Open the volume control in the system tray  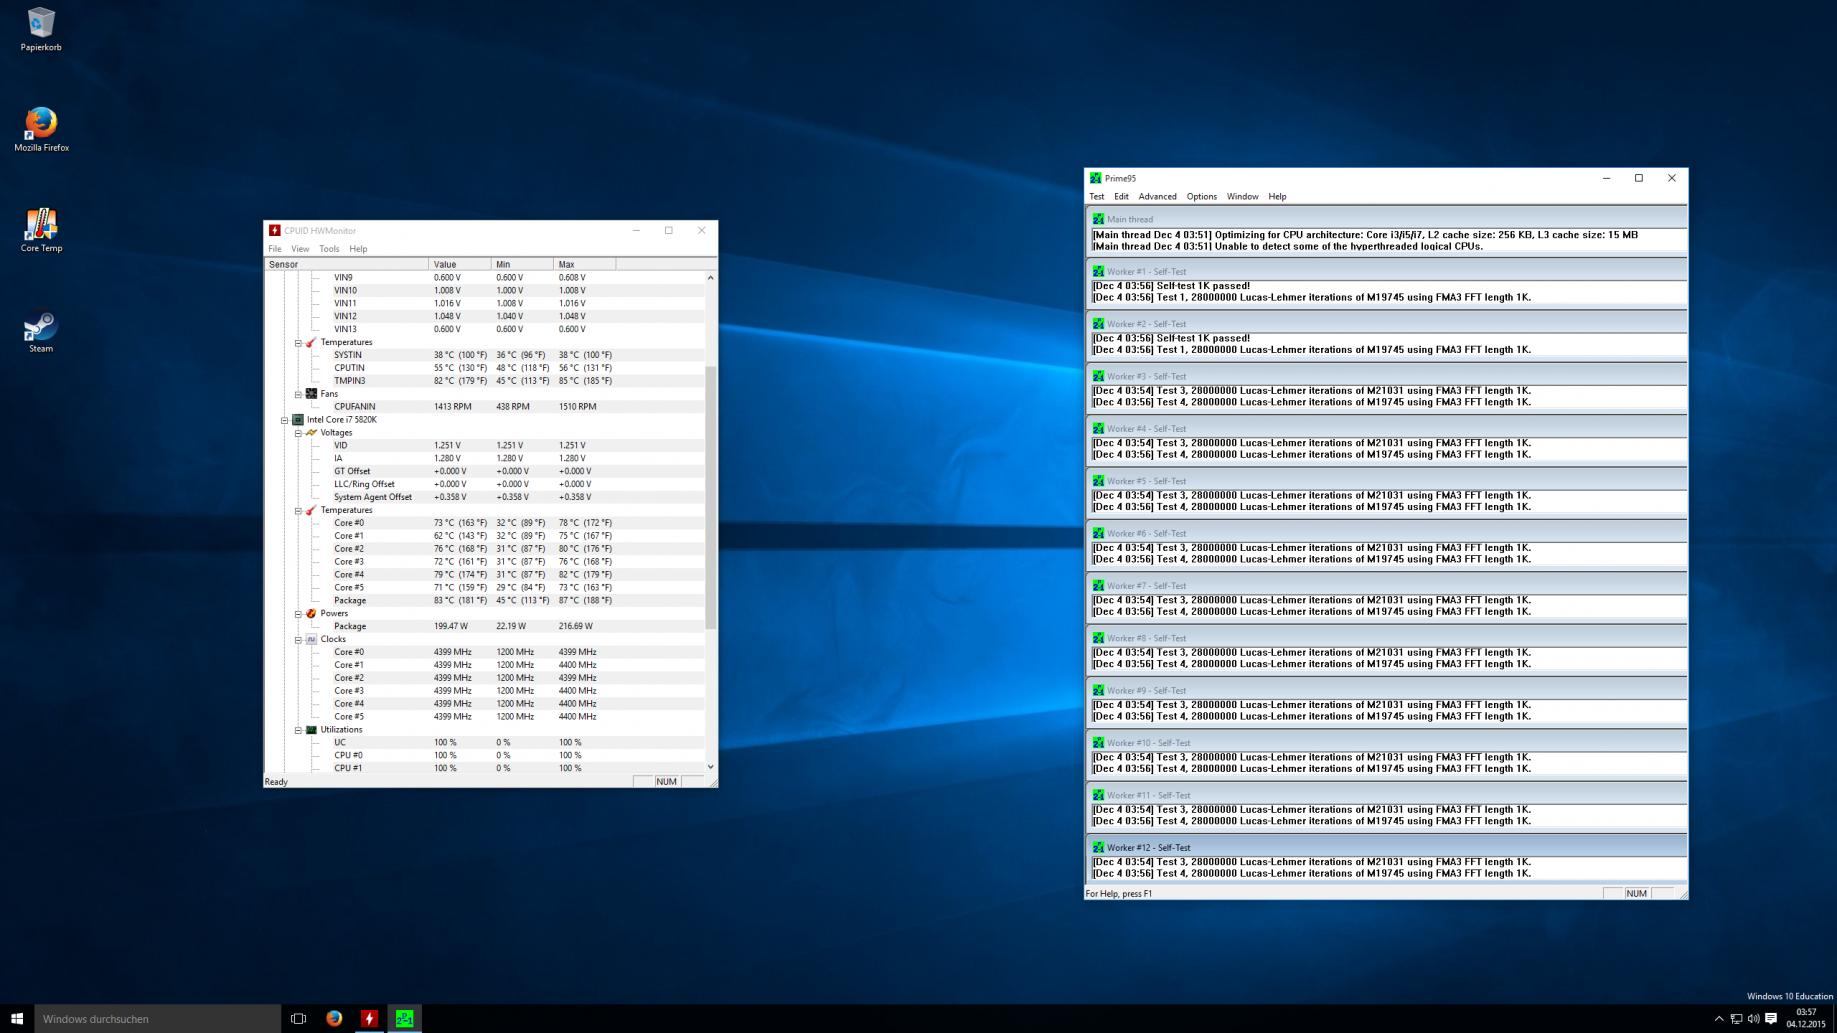1753,1019
